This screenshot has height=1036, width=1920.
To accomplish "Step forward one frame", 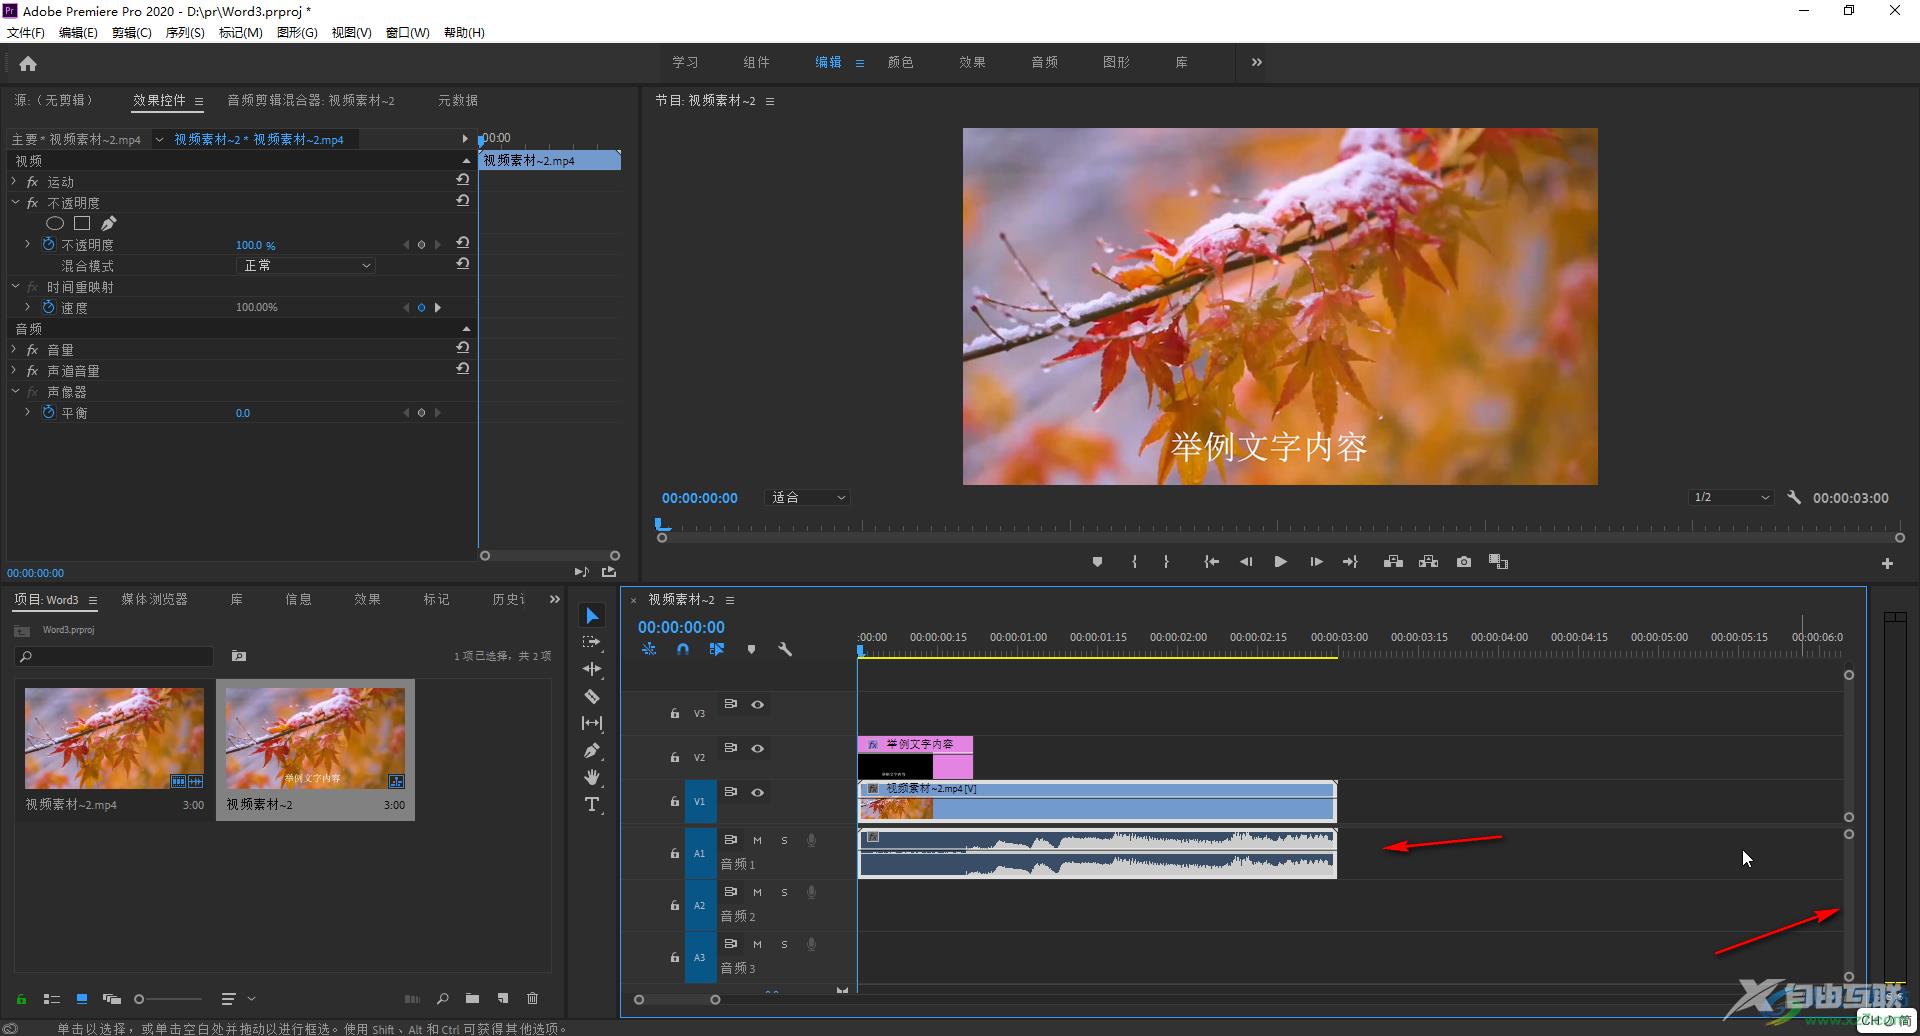I will tap(1316, 562).
